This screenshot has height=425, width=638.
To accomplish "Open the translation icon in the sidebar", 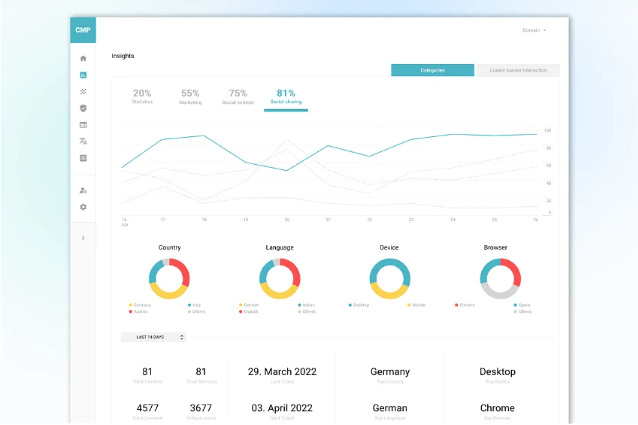I will pyautogui.click(x=83, y=141).
